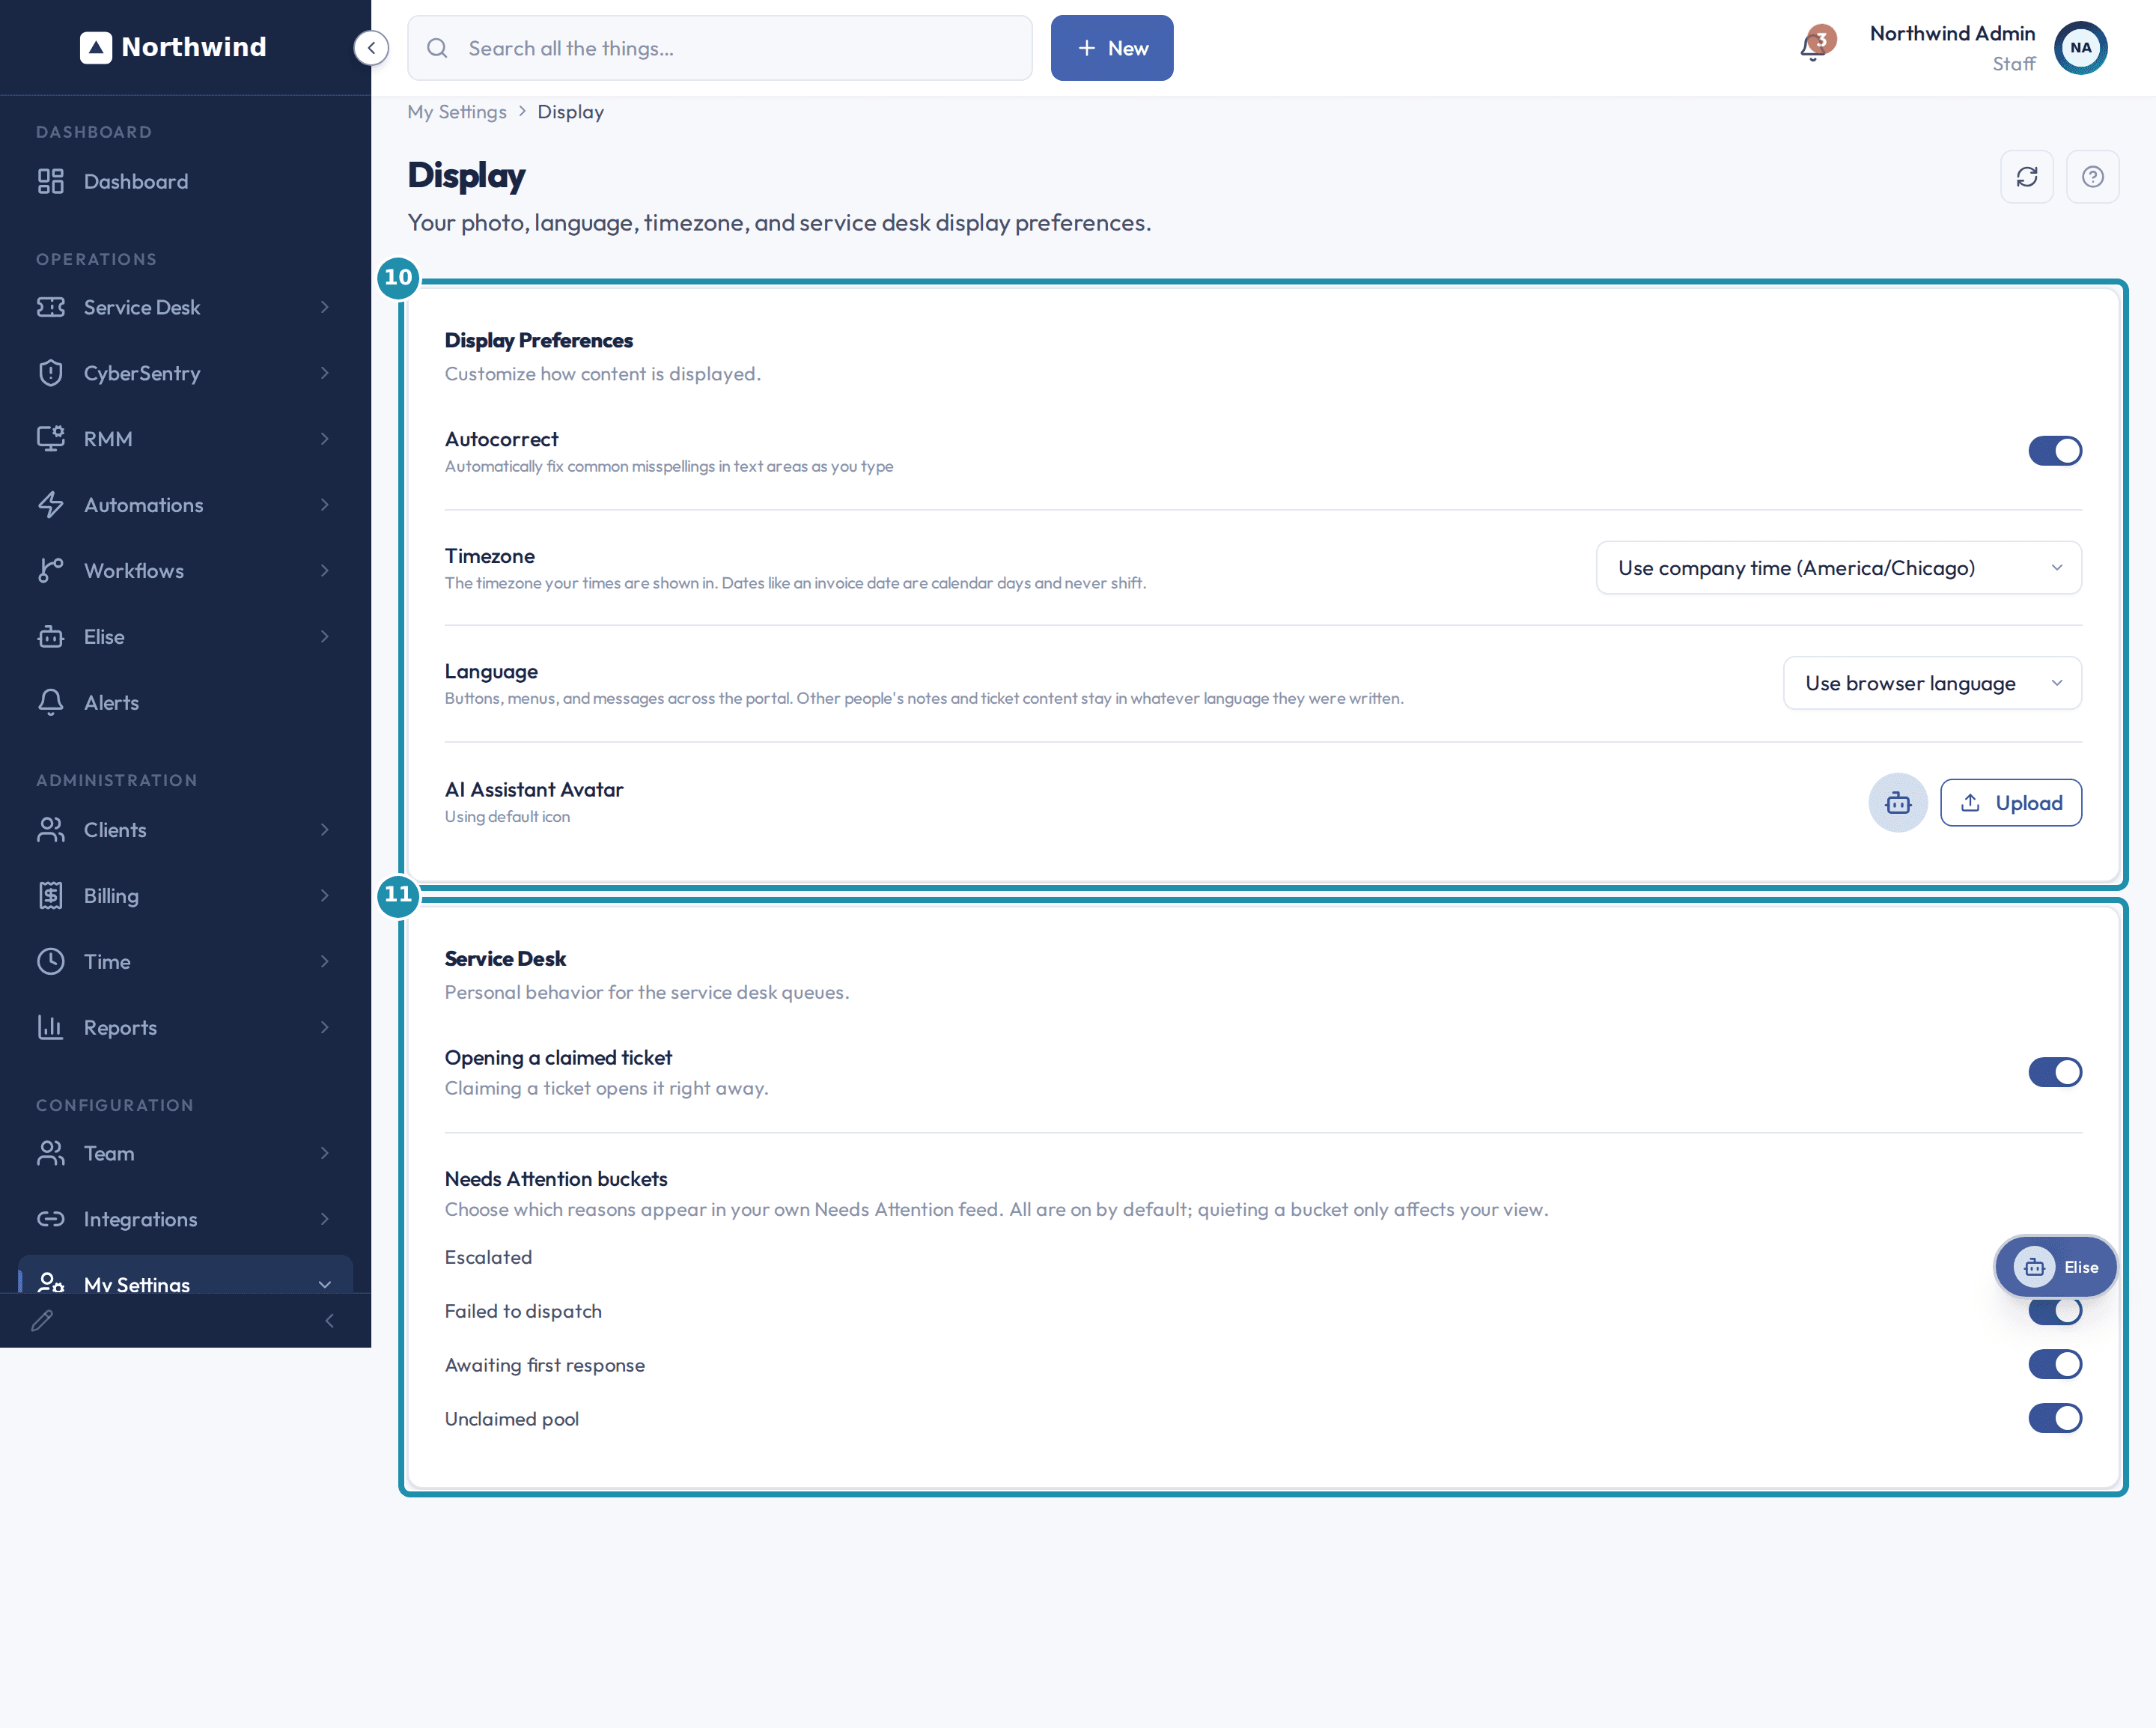The image size is (2156, 1728).
Task: Click the Display breadcrumb item
Action: pyautogui.click(x=571, y=112)
